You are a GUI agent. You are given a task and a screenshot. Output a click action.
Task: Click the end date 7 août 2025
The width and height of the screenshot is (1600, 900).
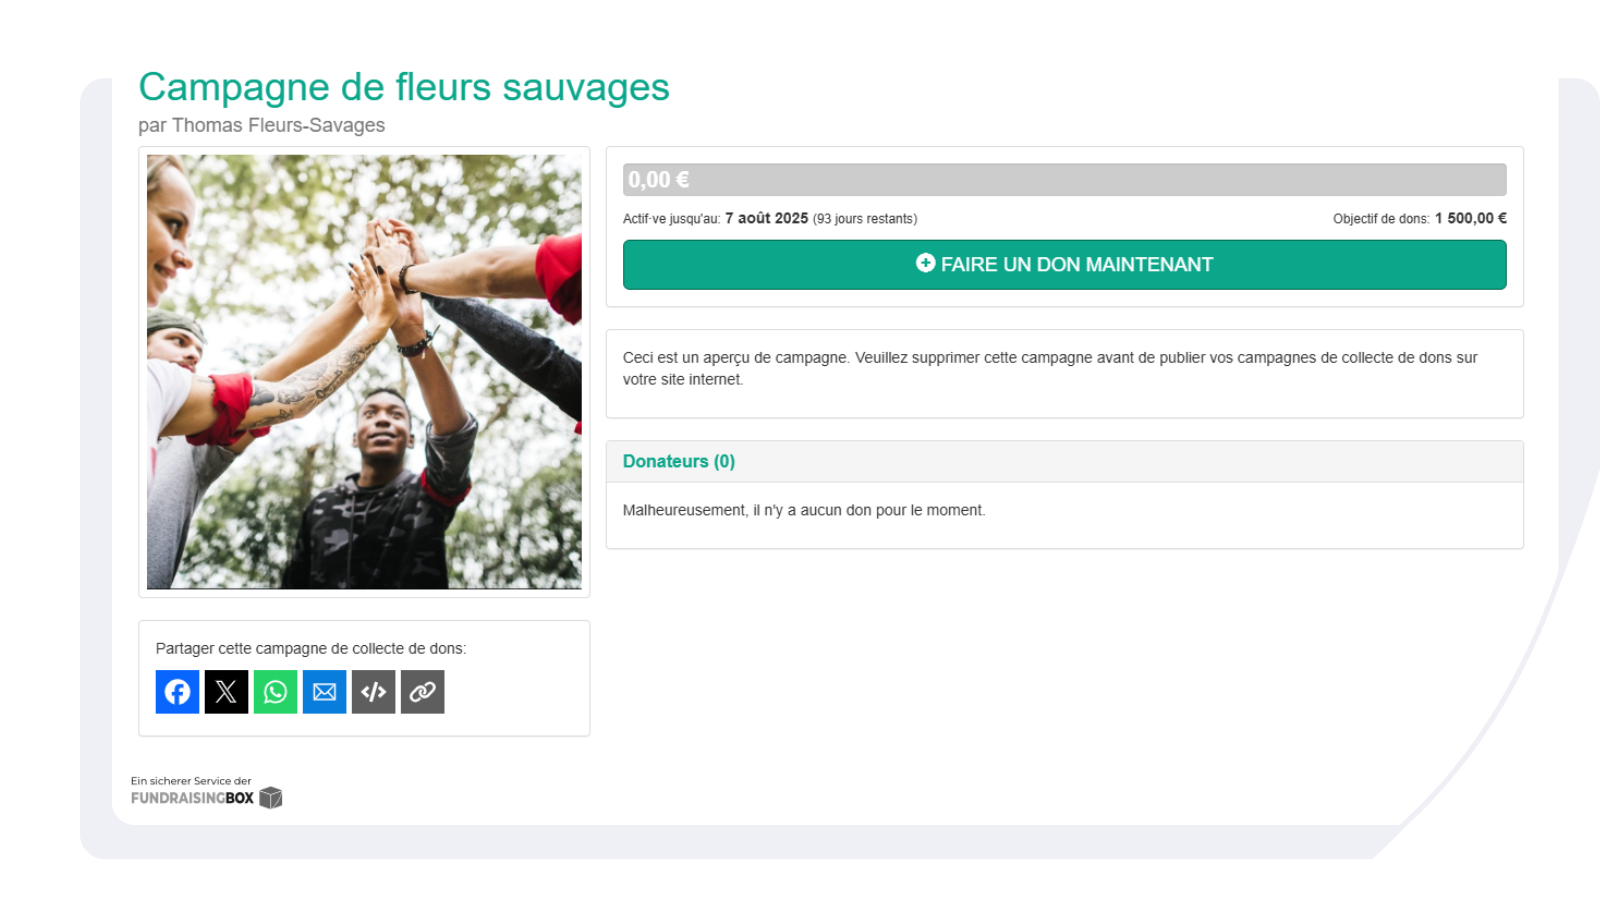pyautogui.click(x=766, y=218)
